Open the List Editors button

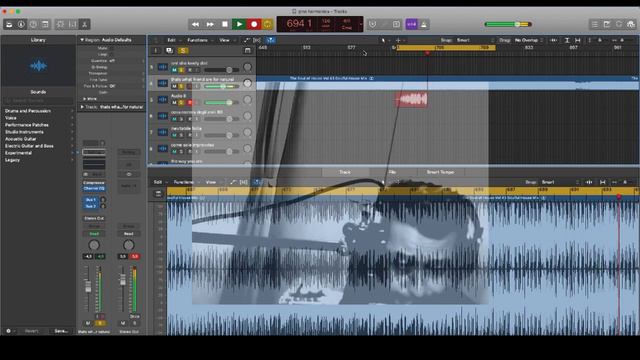pos(595,24)
